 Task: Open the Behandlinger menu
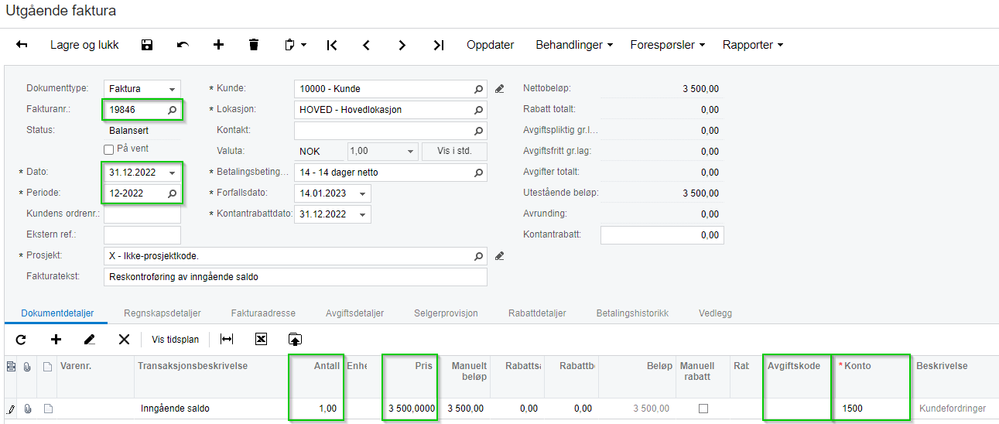coord(574,45)
